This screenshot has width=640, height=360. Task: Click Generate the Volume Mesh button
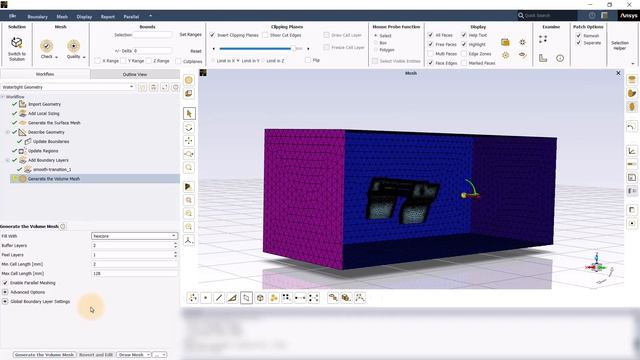(44, 355)
